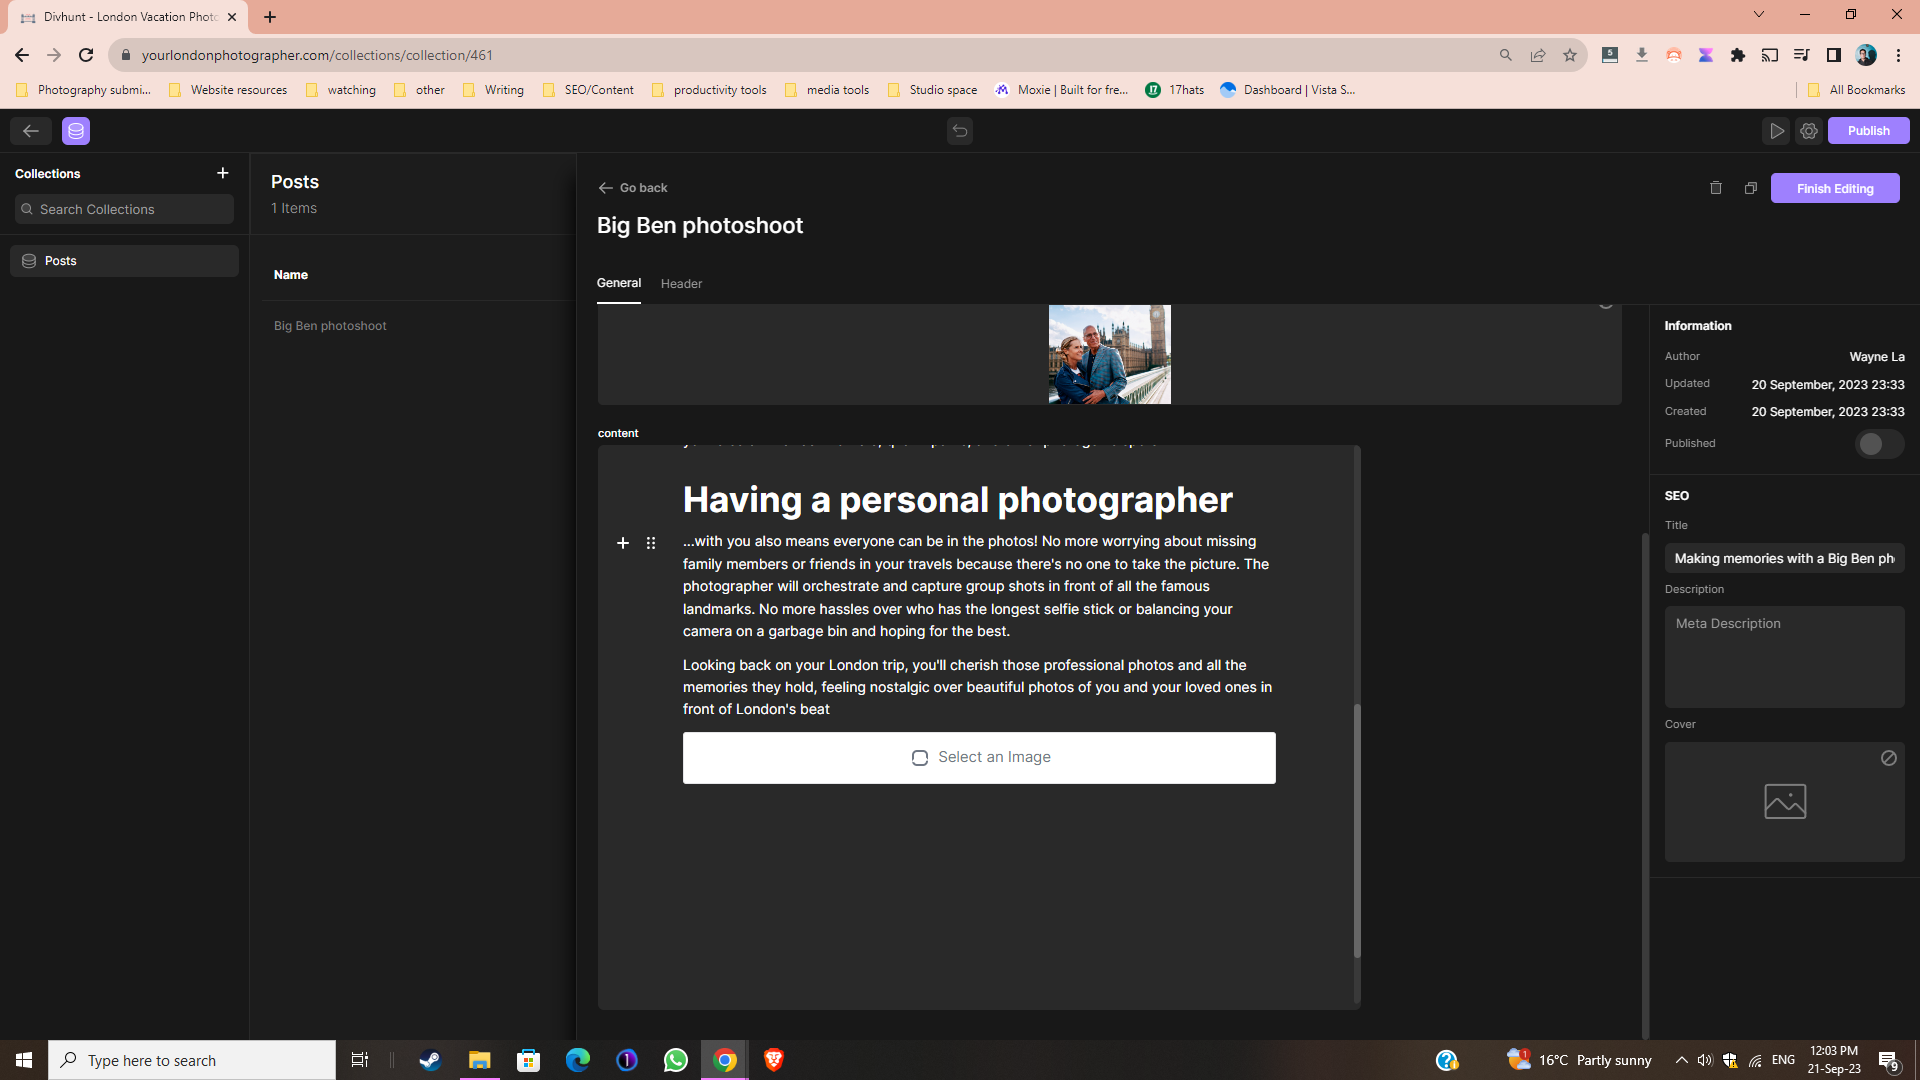Open the notification center icon
The image size is (1920, 1080).
(1889, 1060)
